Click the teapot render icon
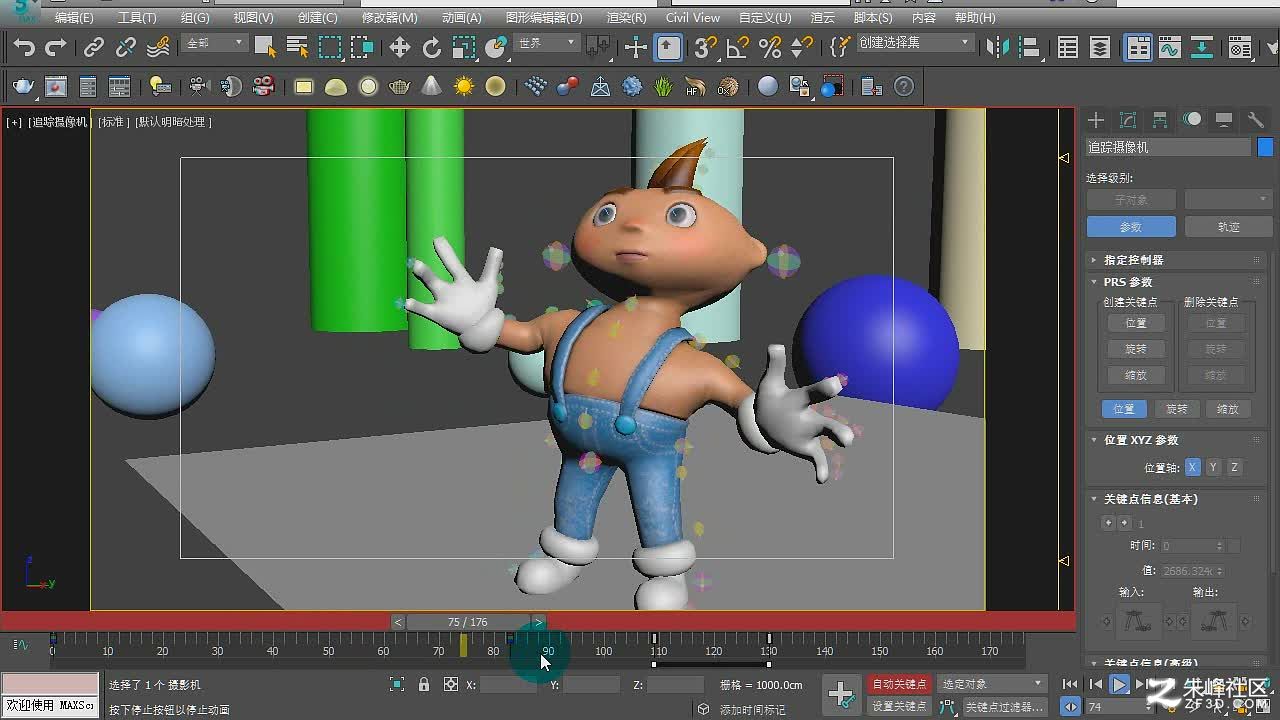This screenshot has height=720, width=1280. click(24, 87)
